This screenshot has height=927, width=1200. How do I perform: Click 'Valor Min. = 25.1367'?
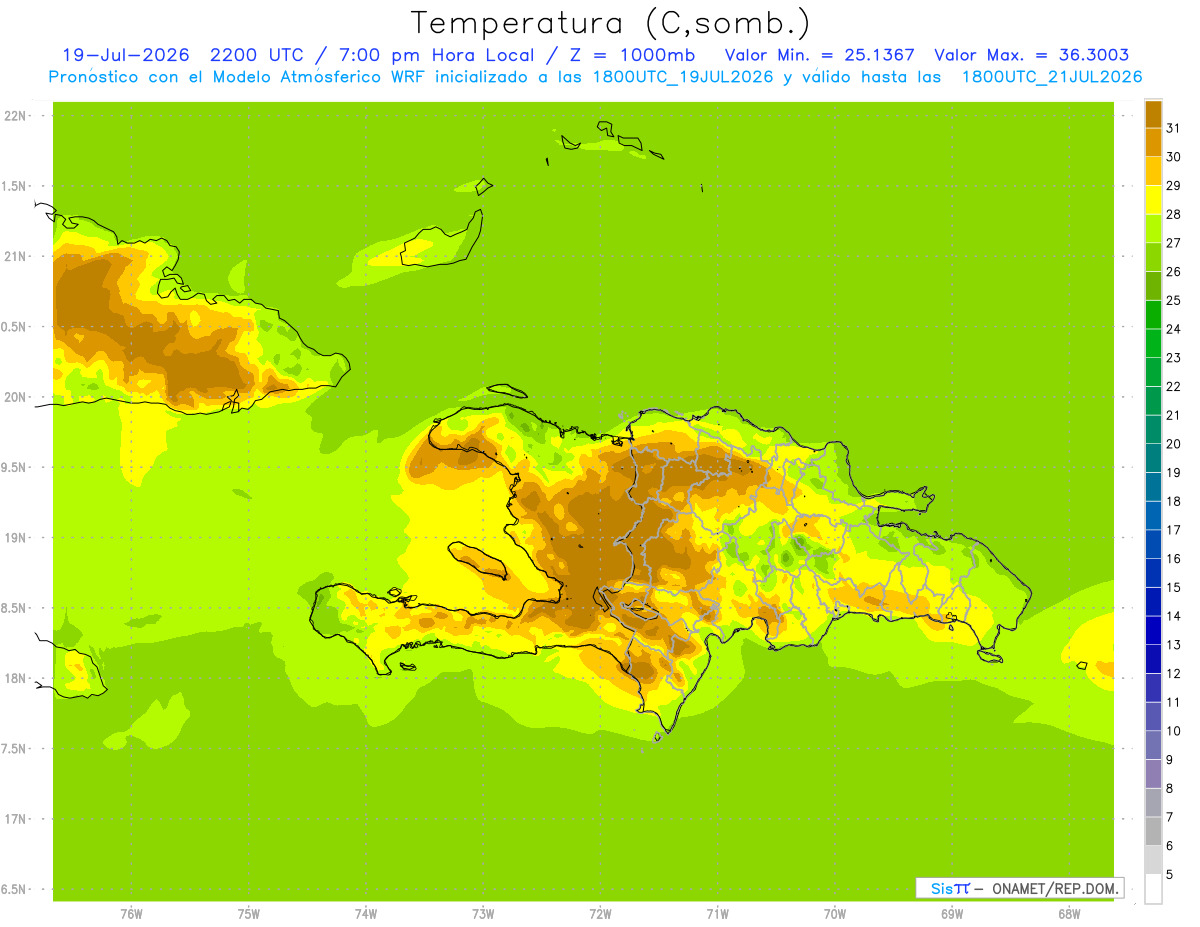(x=819, y=55)
